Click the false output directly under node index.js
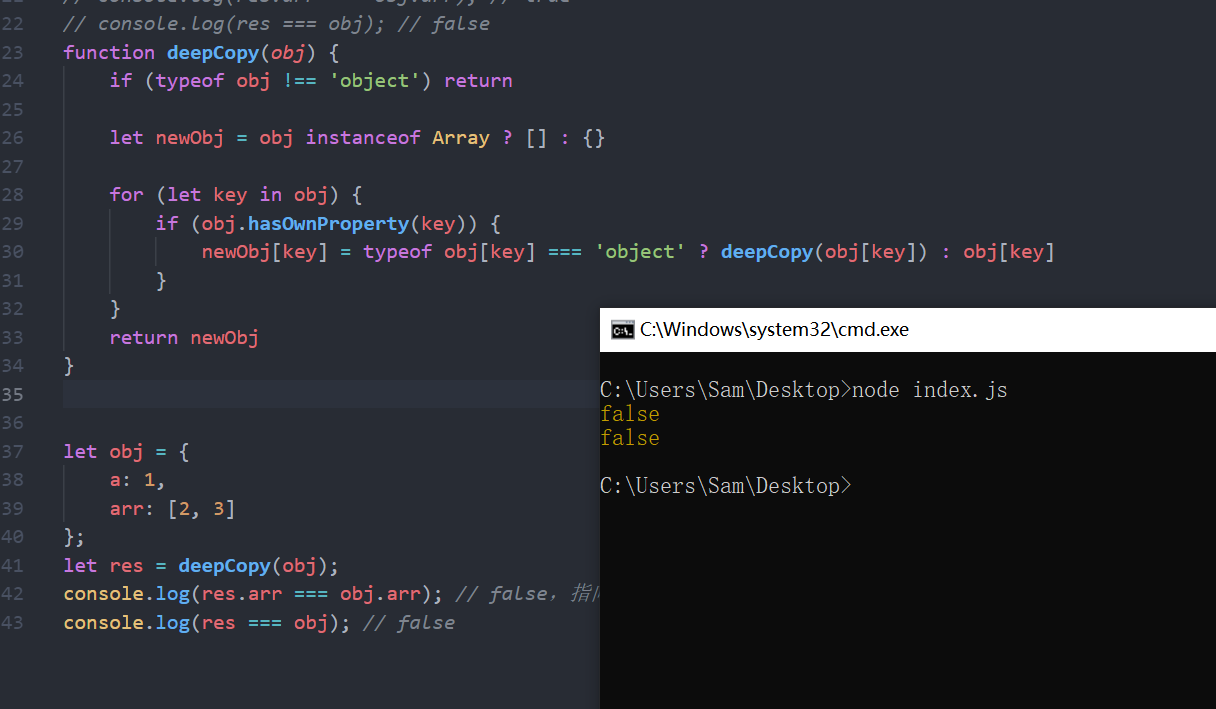Screen dimensions: 1216x709 point(630,414)
